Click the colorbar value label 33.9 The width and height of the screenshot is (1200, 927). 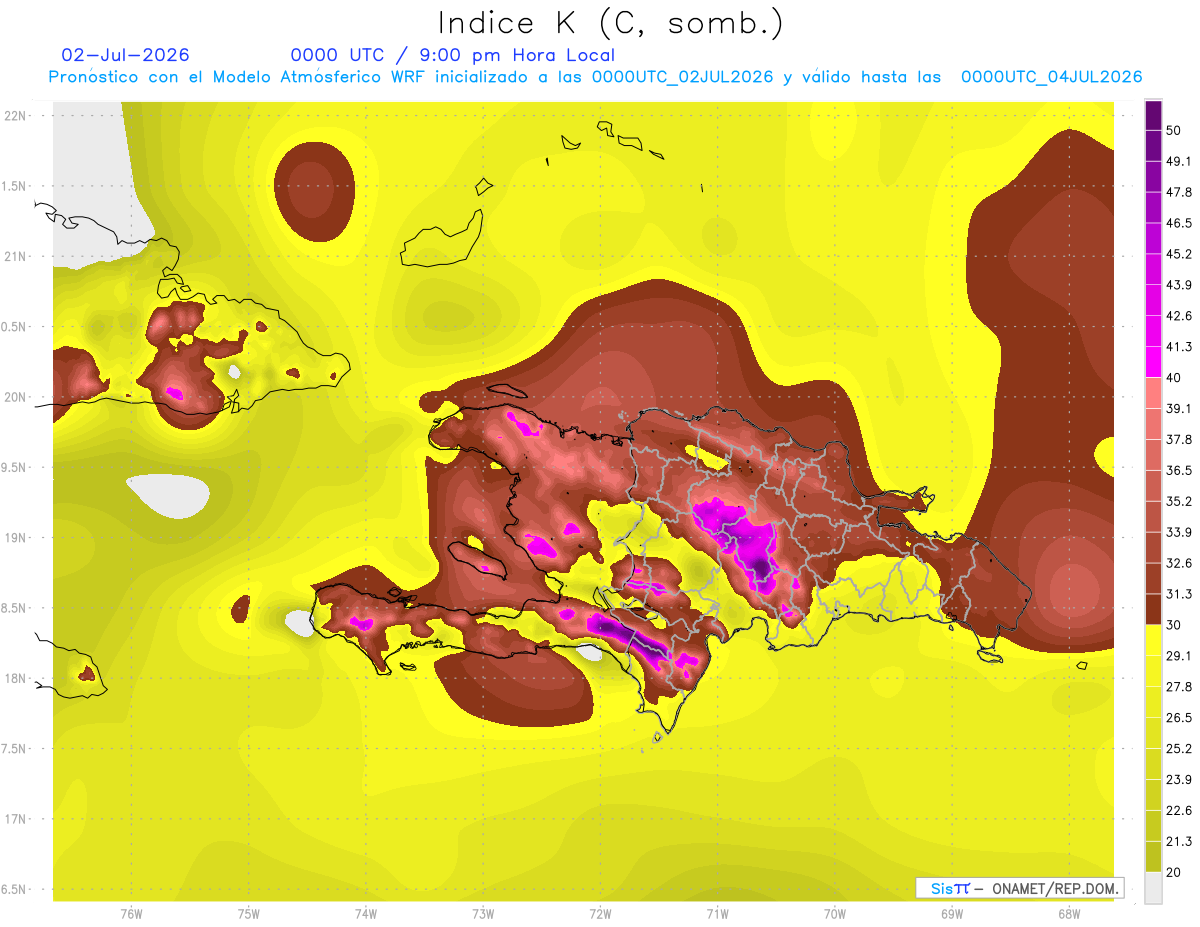pos(1179,532)
